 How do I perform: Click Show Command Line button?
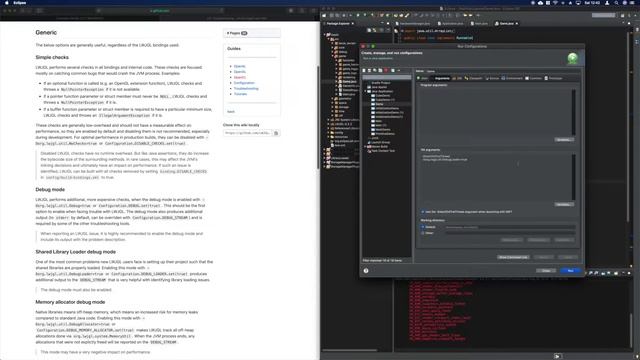pos(513,257)
